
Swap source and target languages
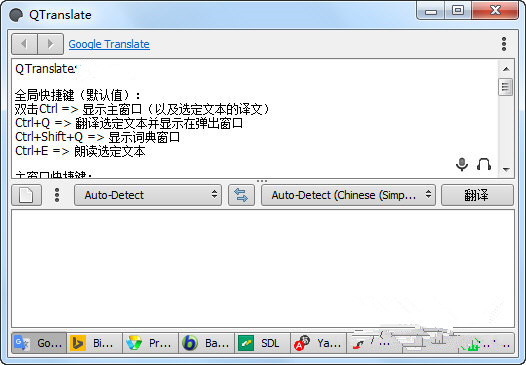[x=241, y=195]
